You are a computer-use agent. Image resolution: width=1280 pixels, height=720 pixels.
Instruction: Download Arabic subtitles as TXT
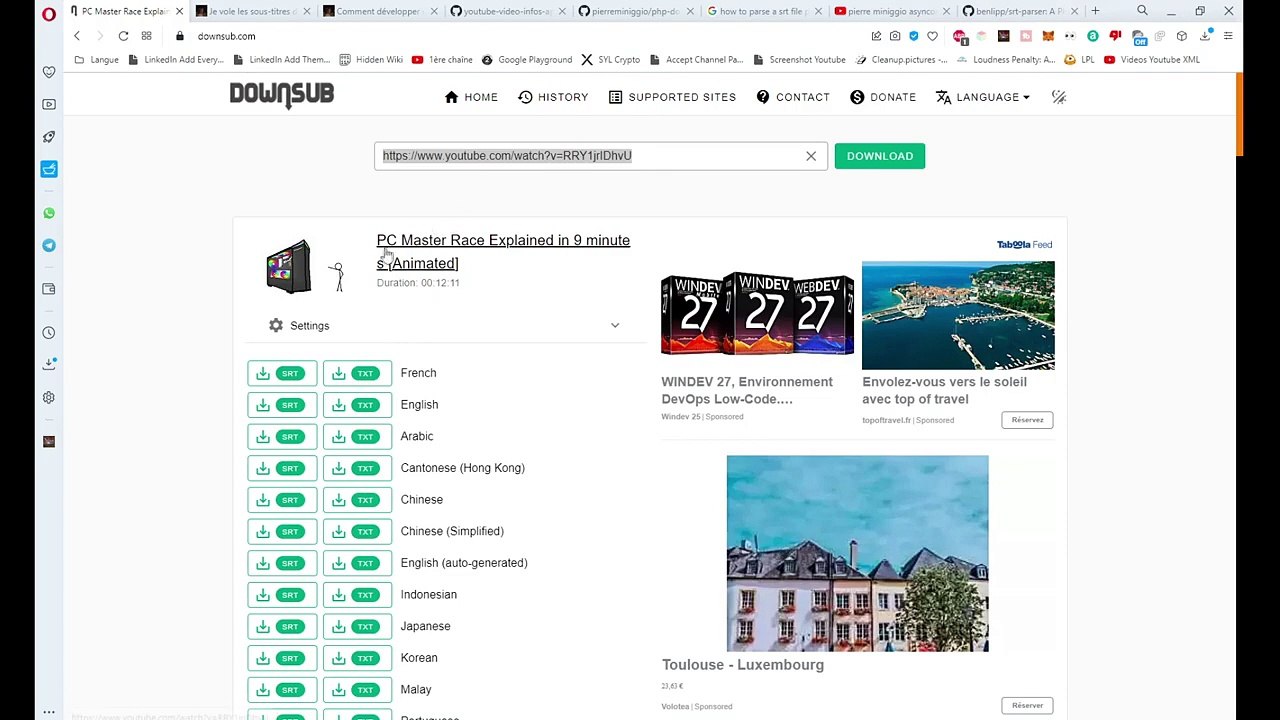(x=357, y=436)
